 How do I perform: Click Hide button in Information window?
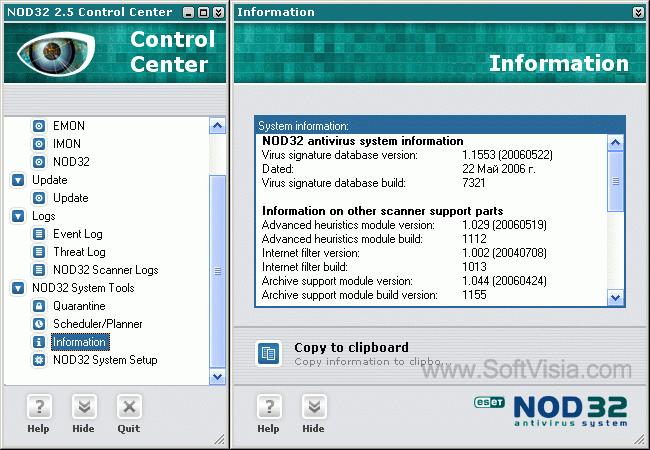(314, 407)
